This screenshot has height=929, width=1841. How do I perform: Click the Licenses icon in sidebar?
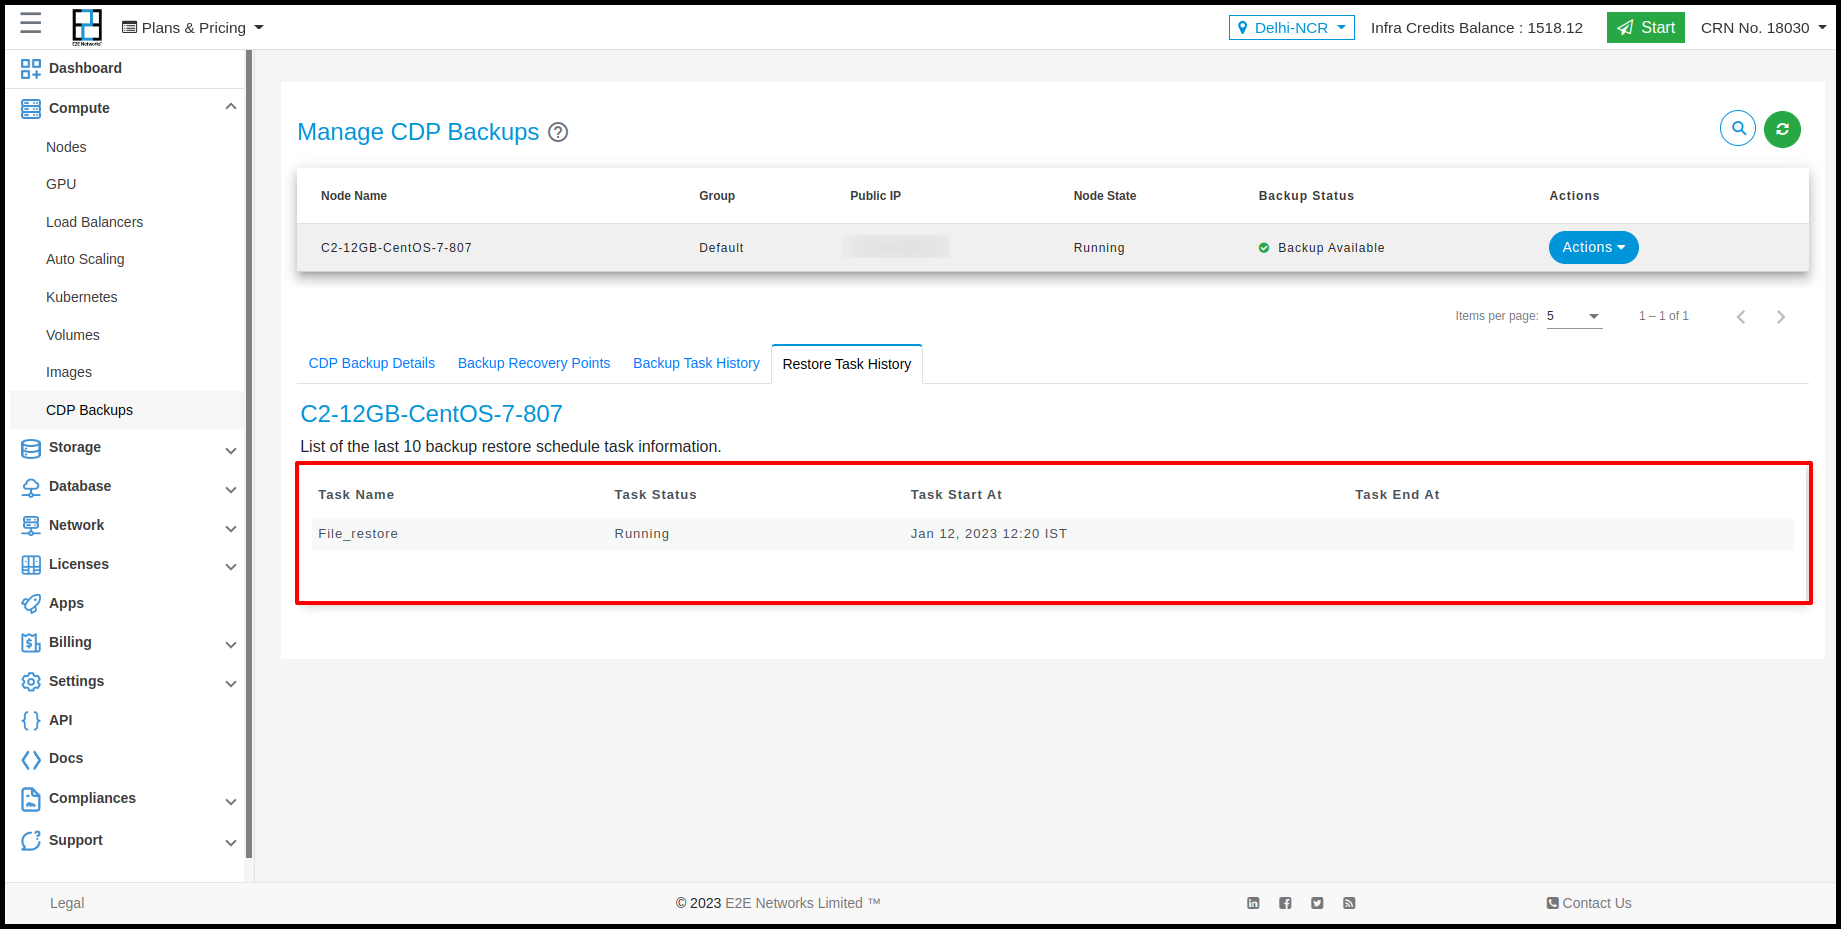point(31,565)
